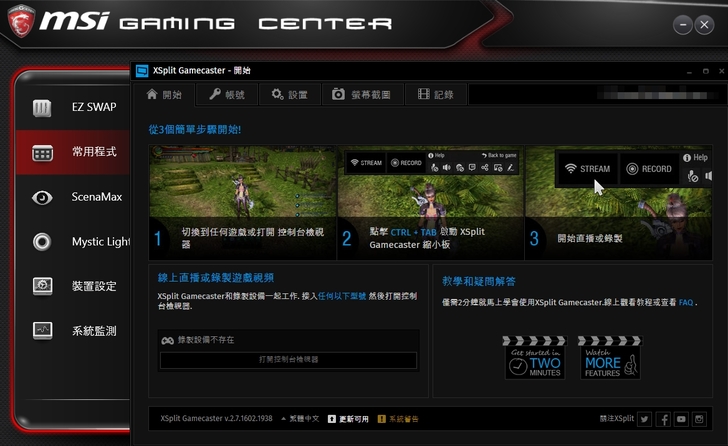Viewport: 728px width, 446px height.
Task: Close the MSI Gaming Center window
Action: [x=704, y=25]
